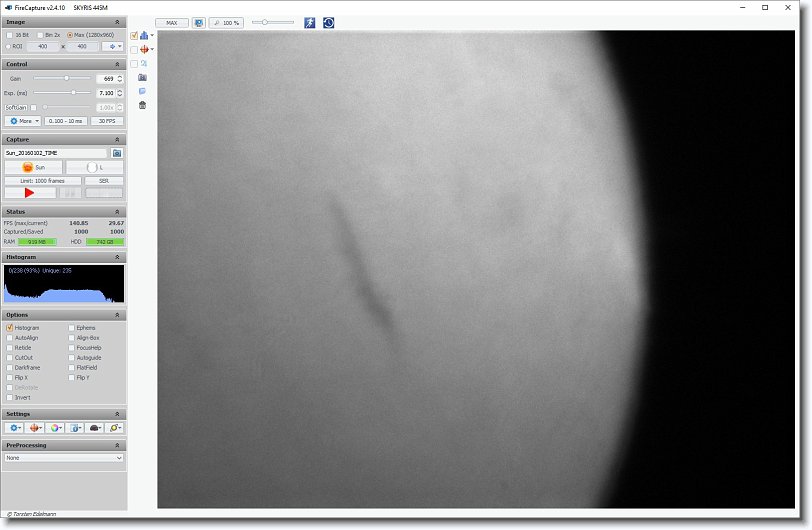Viewport: 812px width, 530px height.
Task: Collapse the Settings panel
Action: 117,414
